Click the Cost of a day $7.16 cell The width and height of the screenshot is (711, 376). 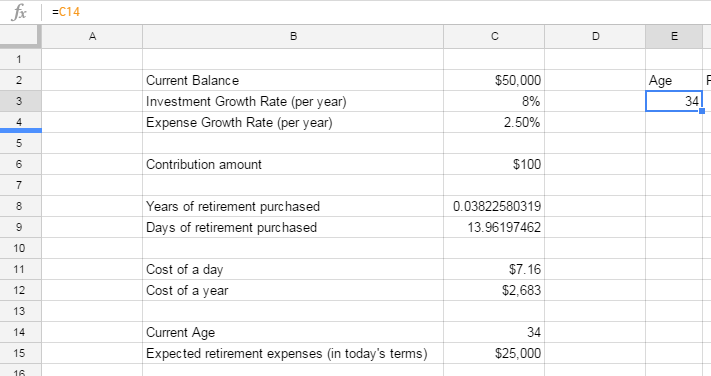(494, 269)
